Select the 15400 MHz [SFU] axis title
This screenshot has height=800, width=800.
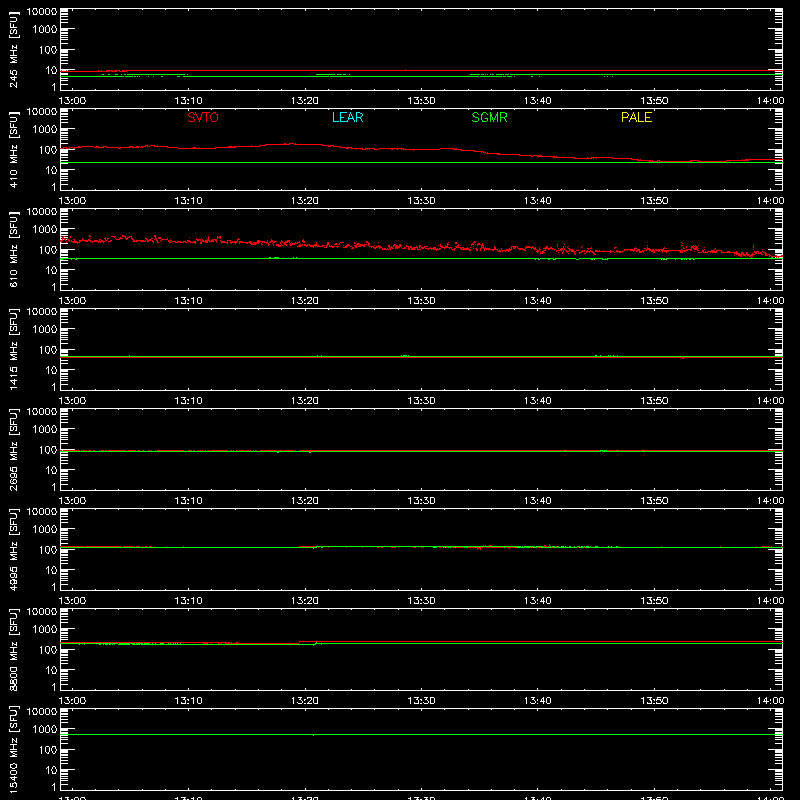(13, 749)
